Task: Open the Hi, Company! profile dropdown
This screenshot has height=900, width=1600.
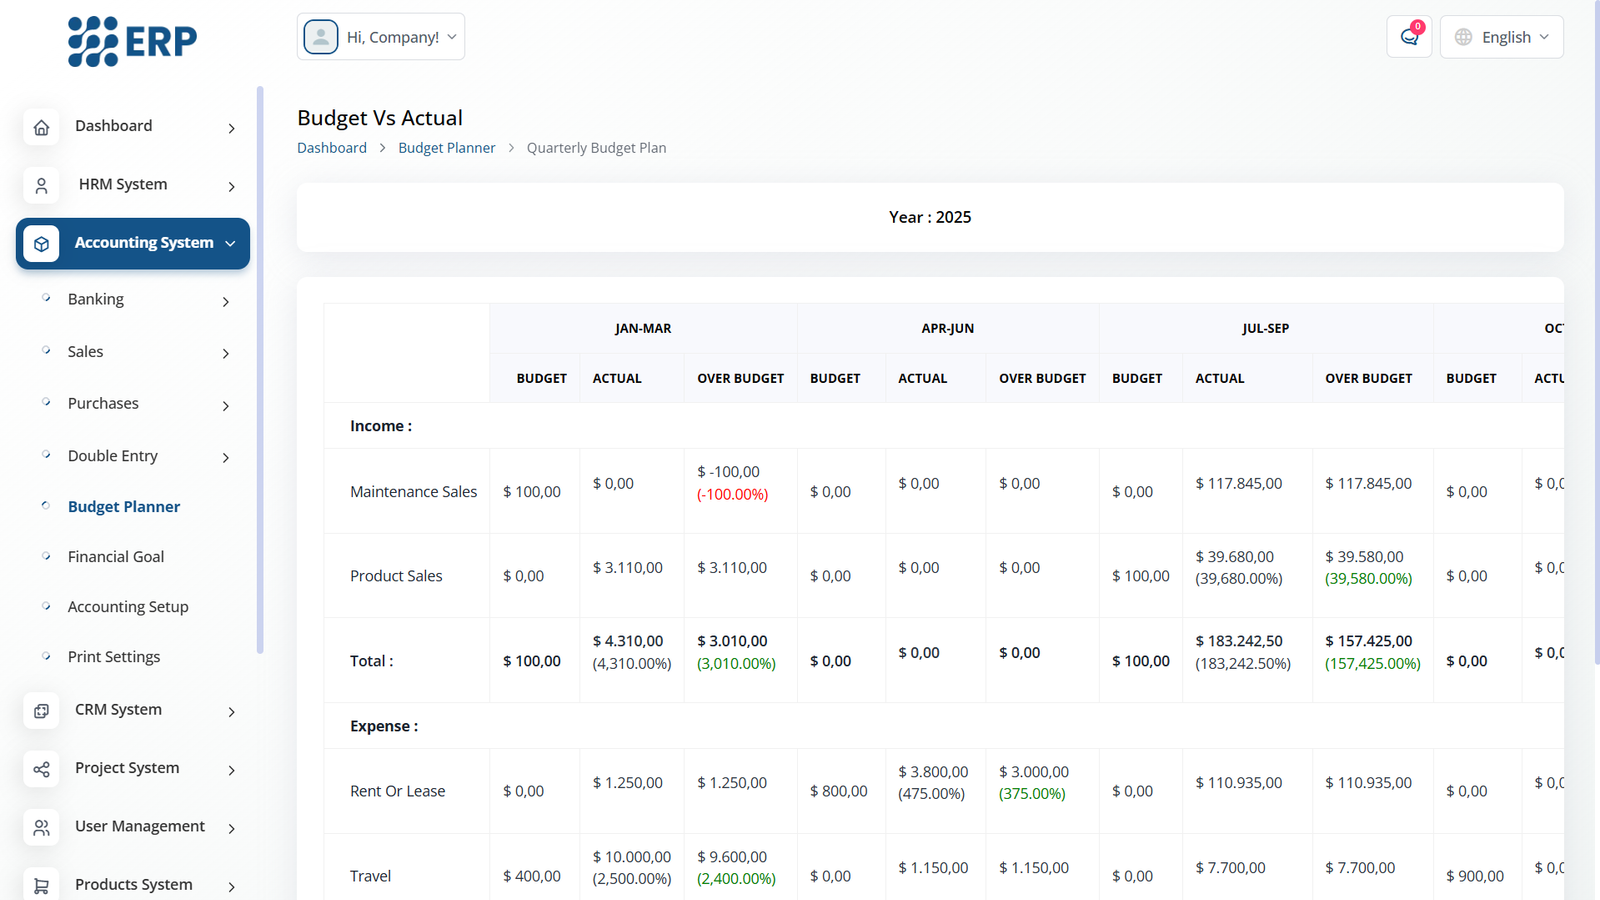Action: (381, 37)
